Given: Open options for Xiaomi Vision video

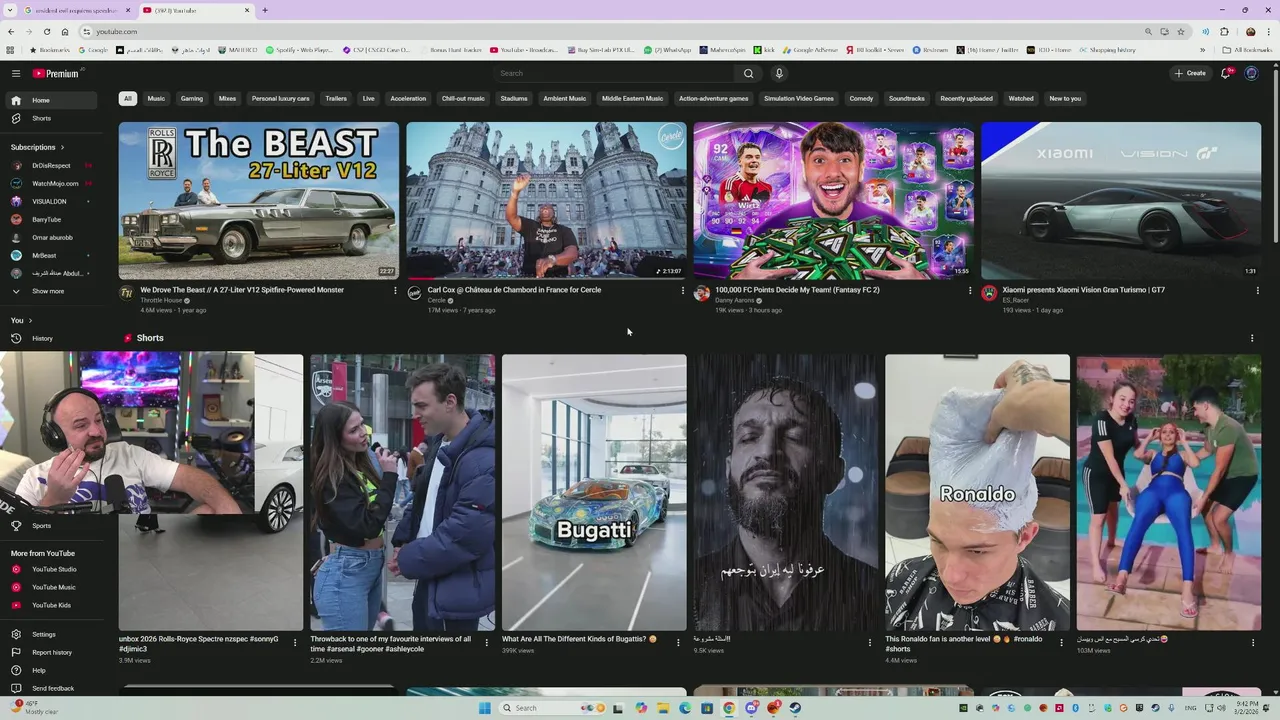Looking at the screenshot, I should click(x=1258, y=290).
